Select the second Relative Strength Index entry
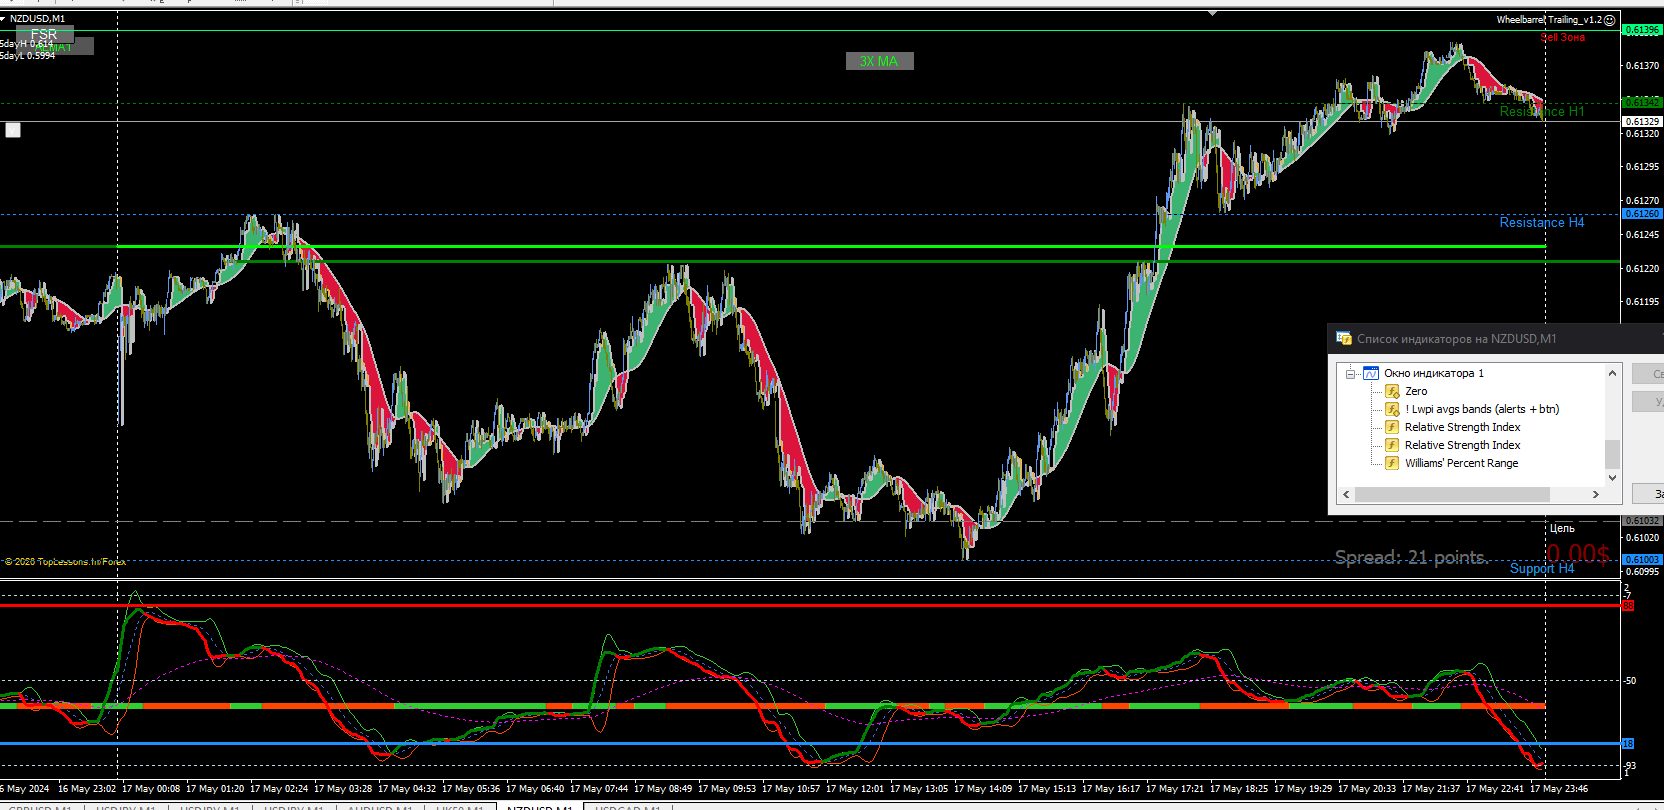Viewport: 1664px width, 810px height. [x=1462, y=445]
